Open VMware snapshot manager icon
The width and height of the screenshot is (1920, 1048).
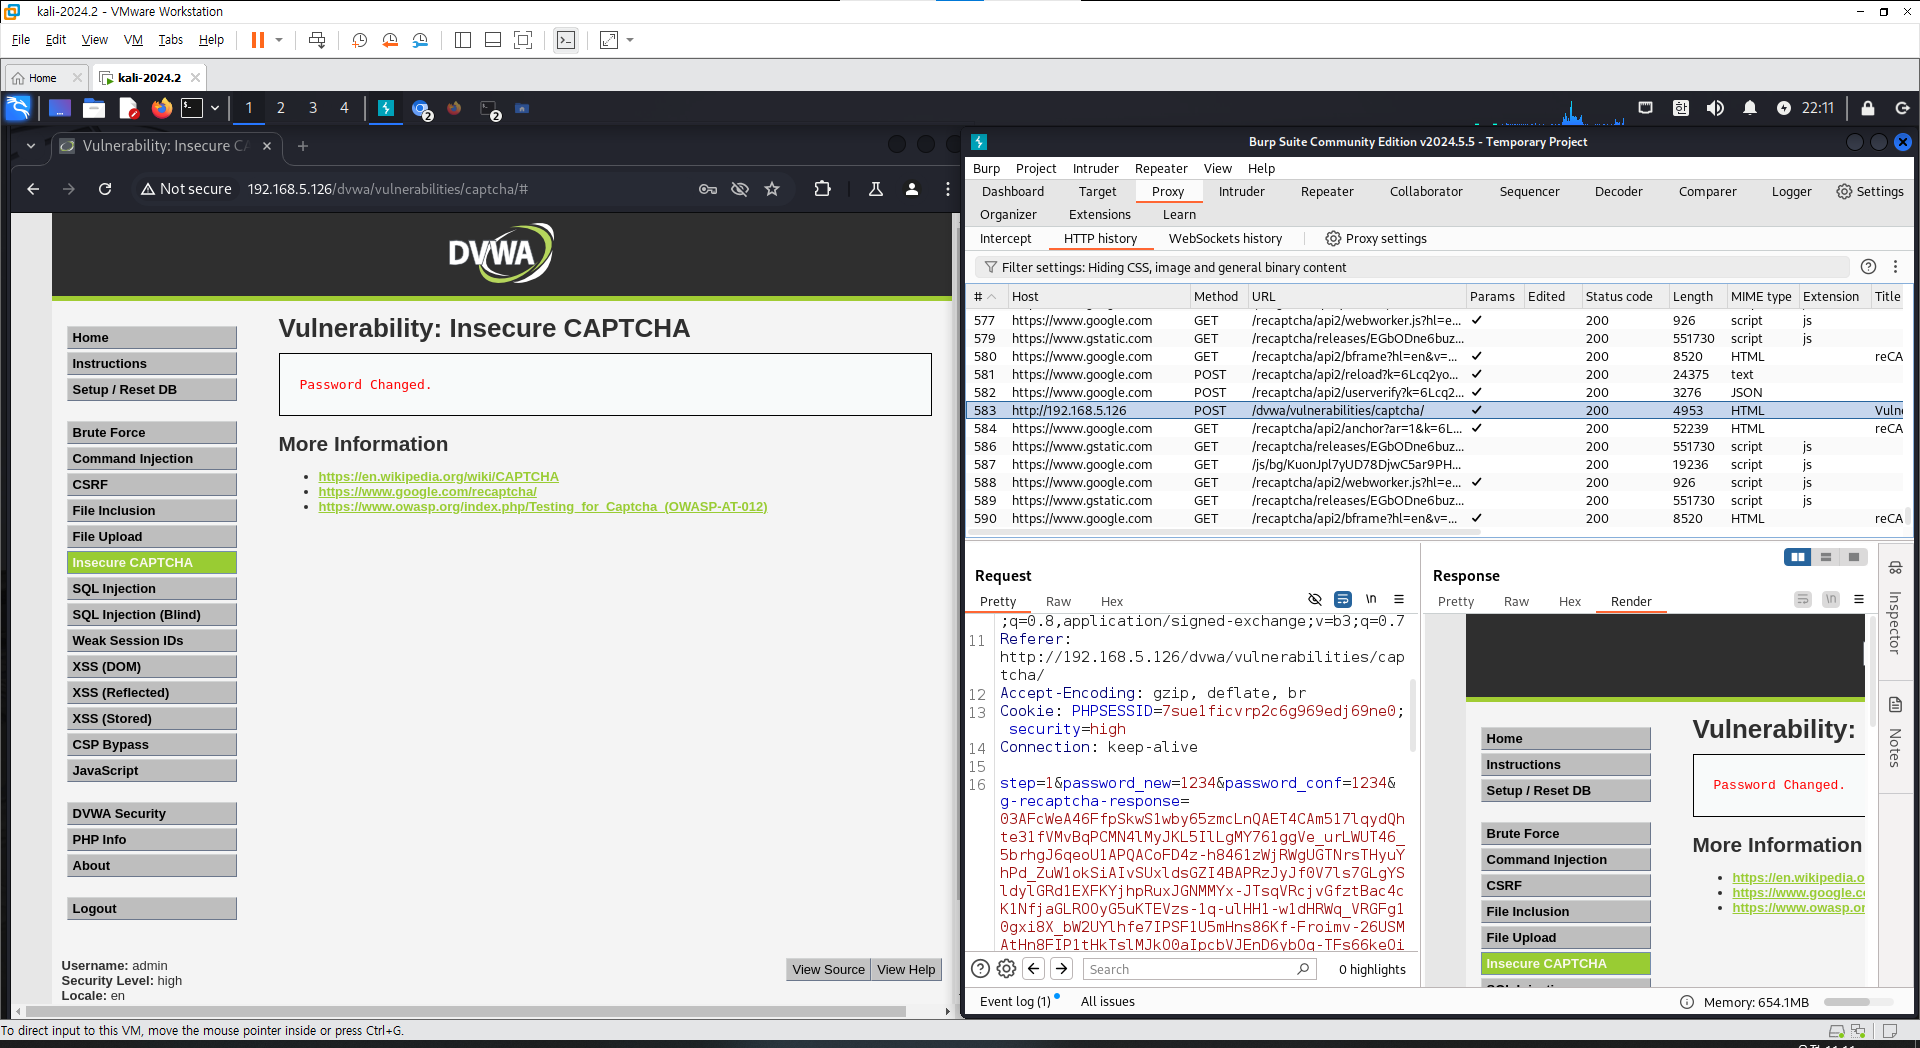coord(420,40)
